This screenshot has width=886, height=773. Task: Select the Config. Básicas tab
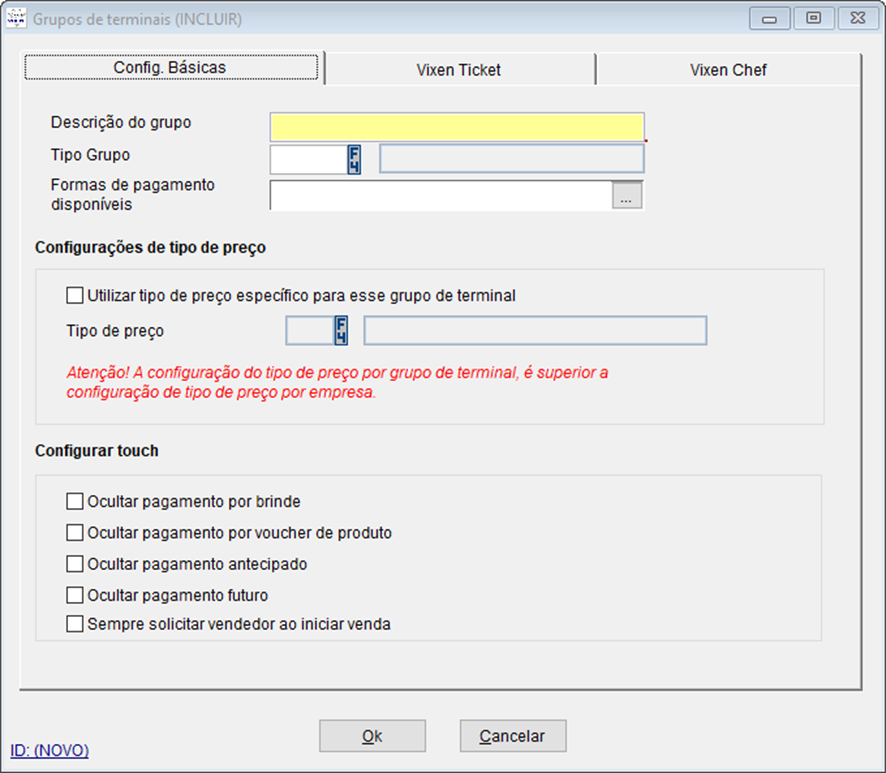pos(171,68)
